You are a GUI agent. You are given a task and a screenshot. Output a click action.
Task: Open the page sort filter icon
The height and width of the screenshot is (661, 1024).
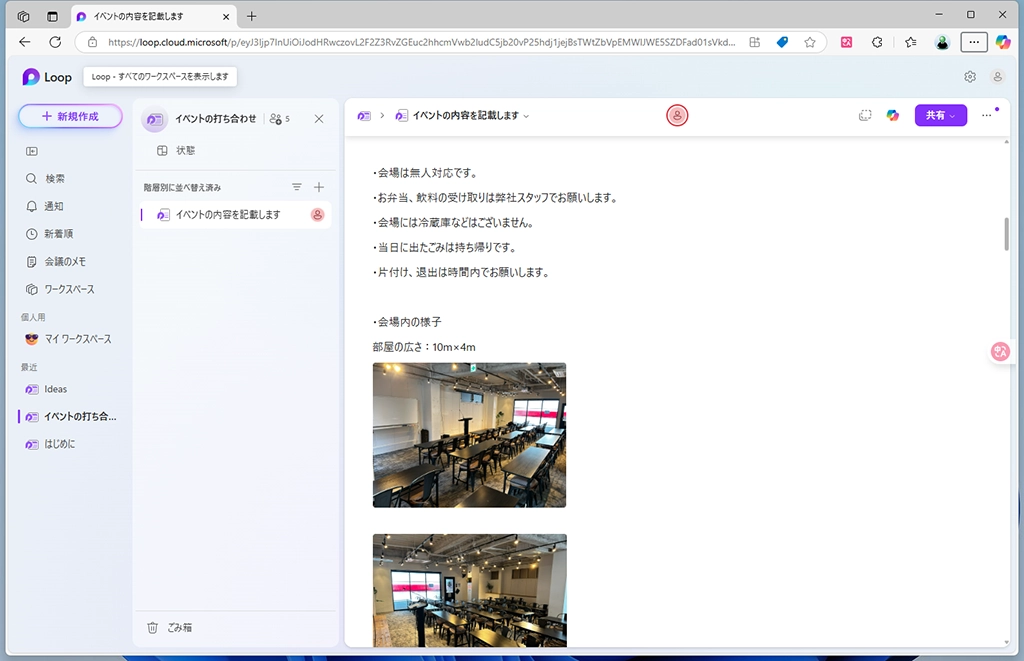click(296, 187)
